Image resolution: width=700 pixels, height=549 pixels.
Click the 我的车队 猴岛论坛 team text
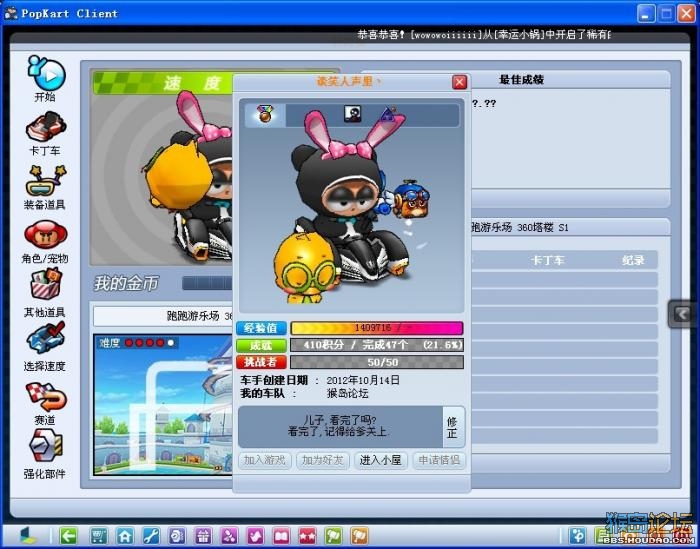304,393
